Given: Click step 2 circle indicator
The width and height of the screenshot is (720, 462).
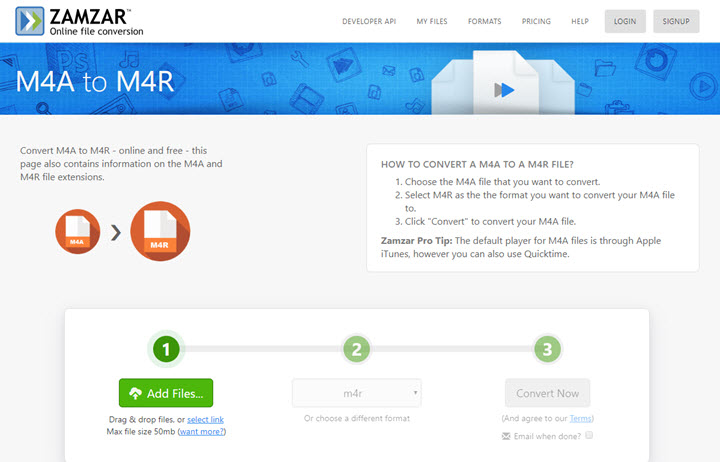Looking at the screenshot, I should tap(356, 349).
